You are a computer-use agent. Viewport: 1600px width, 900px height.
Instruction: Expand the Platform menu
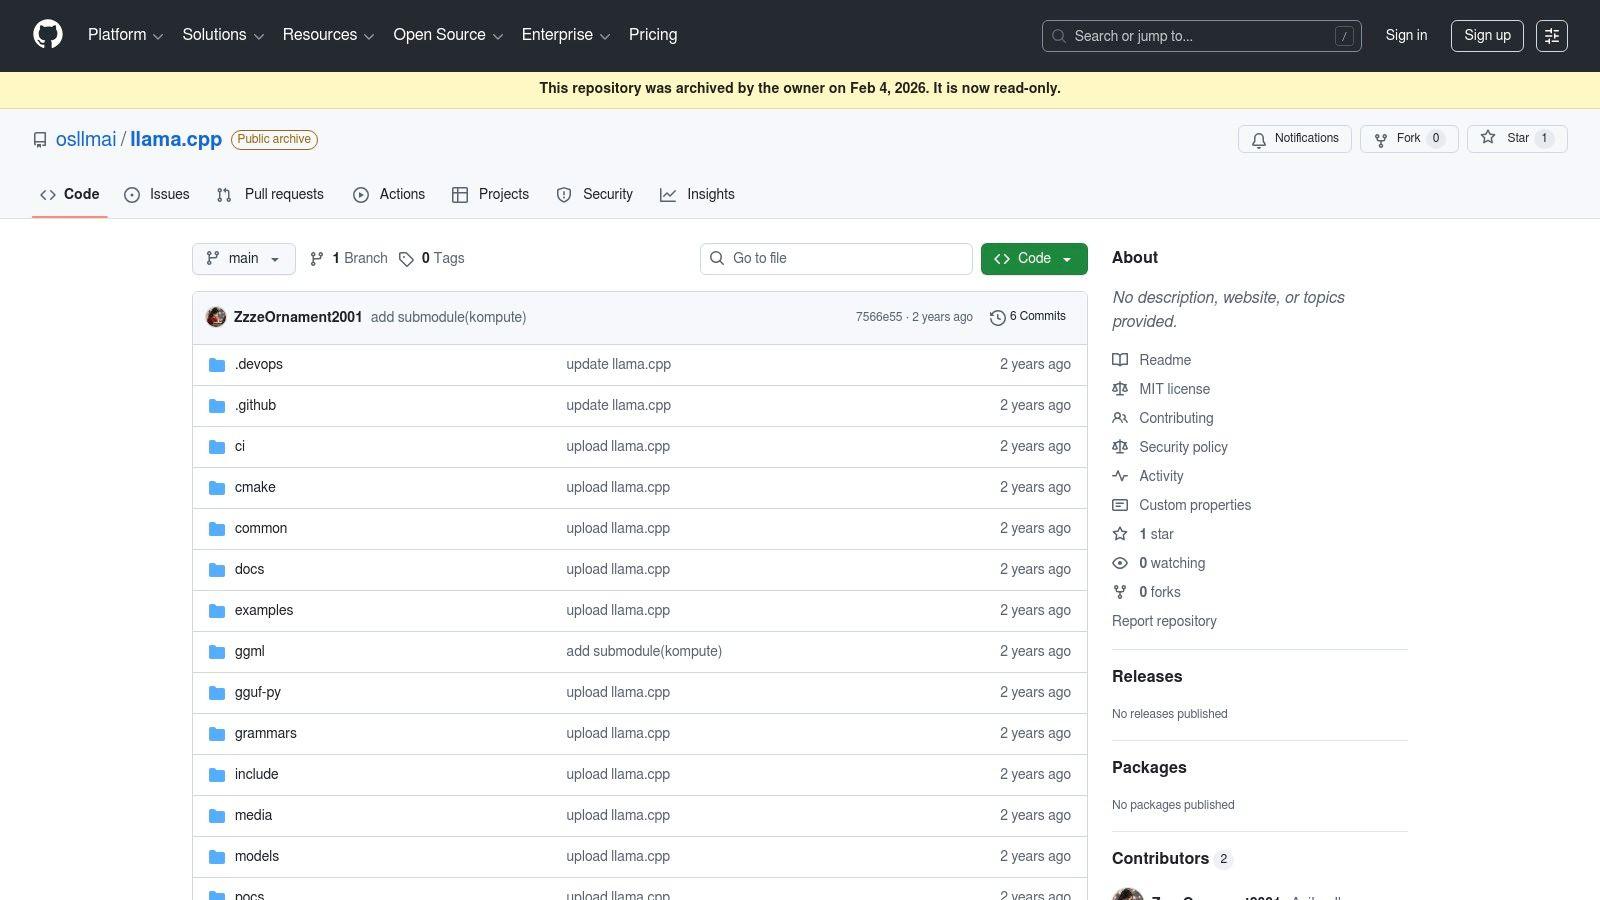[125, 35]
